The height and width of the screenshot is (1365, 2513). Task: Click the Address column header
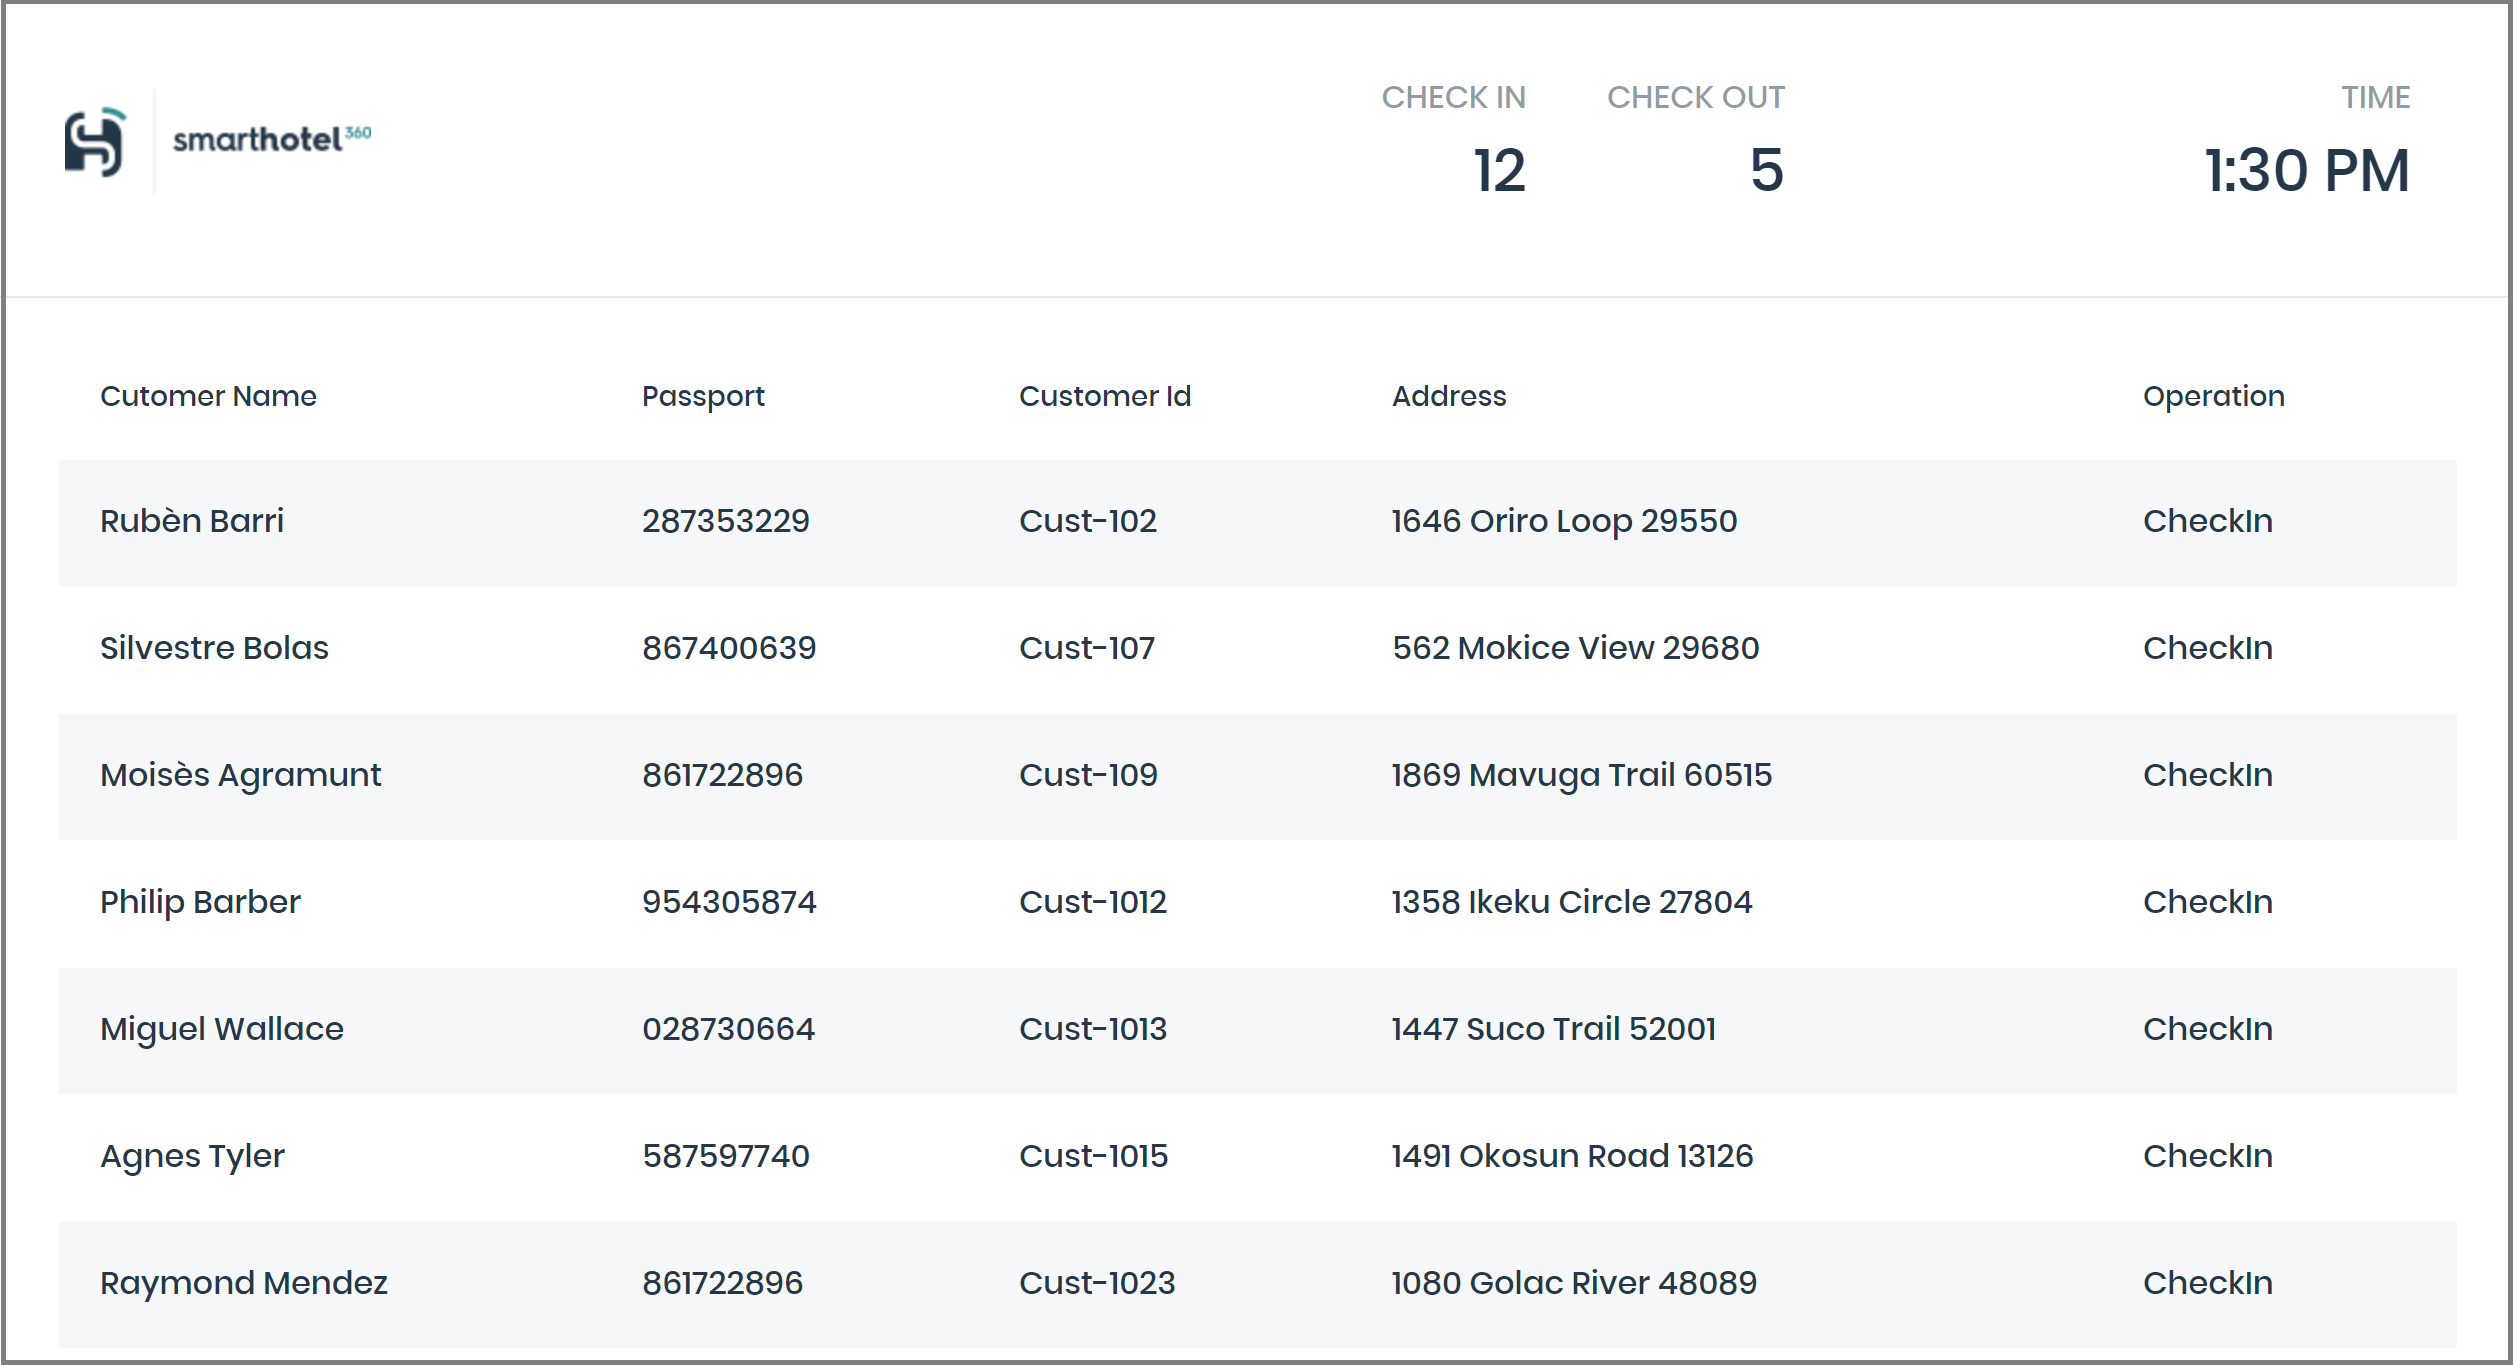1448,396
